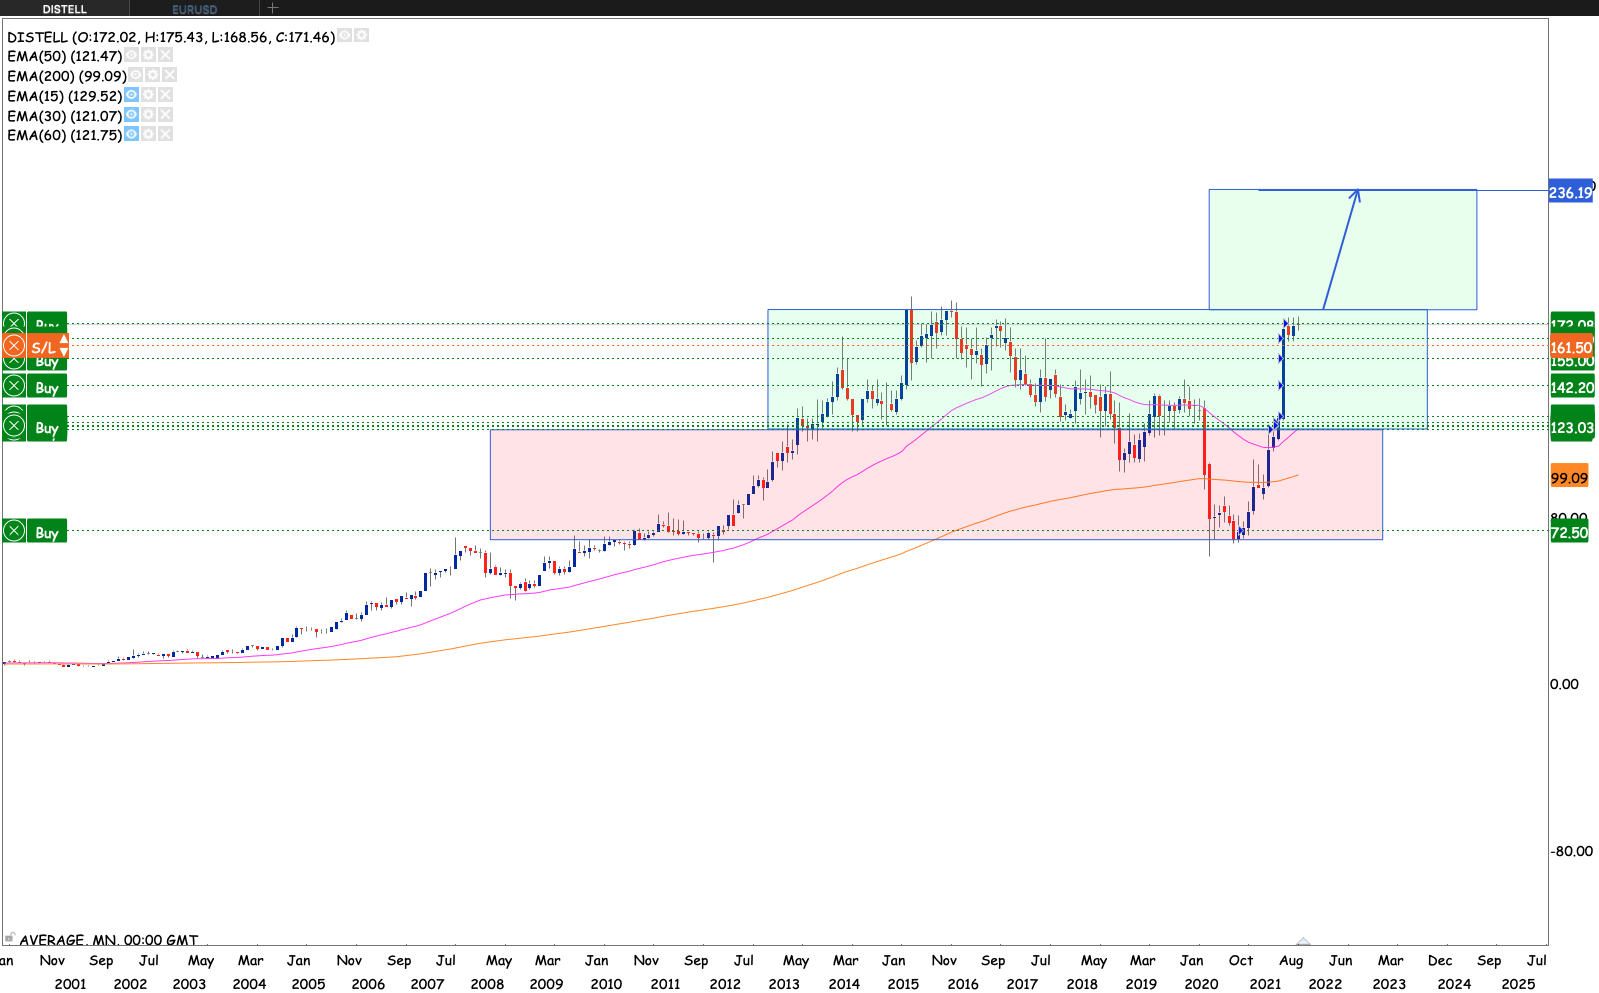Open DISTELL chart settings gear
This screenshot has width=1599, height=993.
[361, 35]
